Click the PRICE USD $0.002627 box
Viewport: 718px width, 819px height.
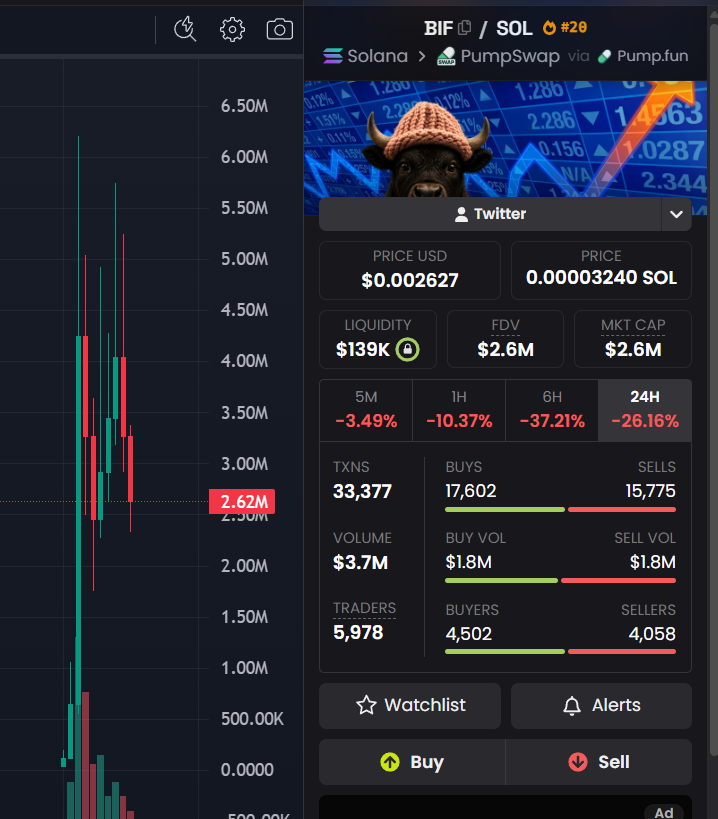click(410, 271)
